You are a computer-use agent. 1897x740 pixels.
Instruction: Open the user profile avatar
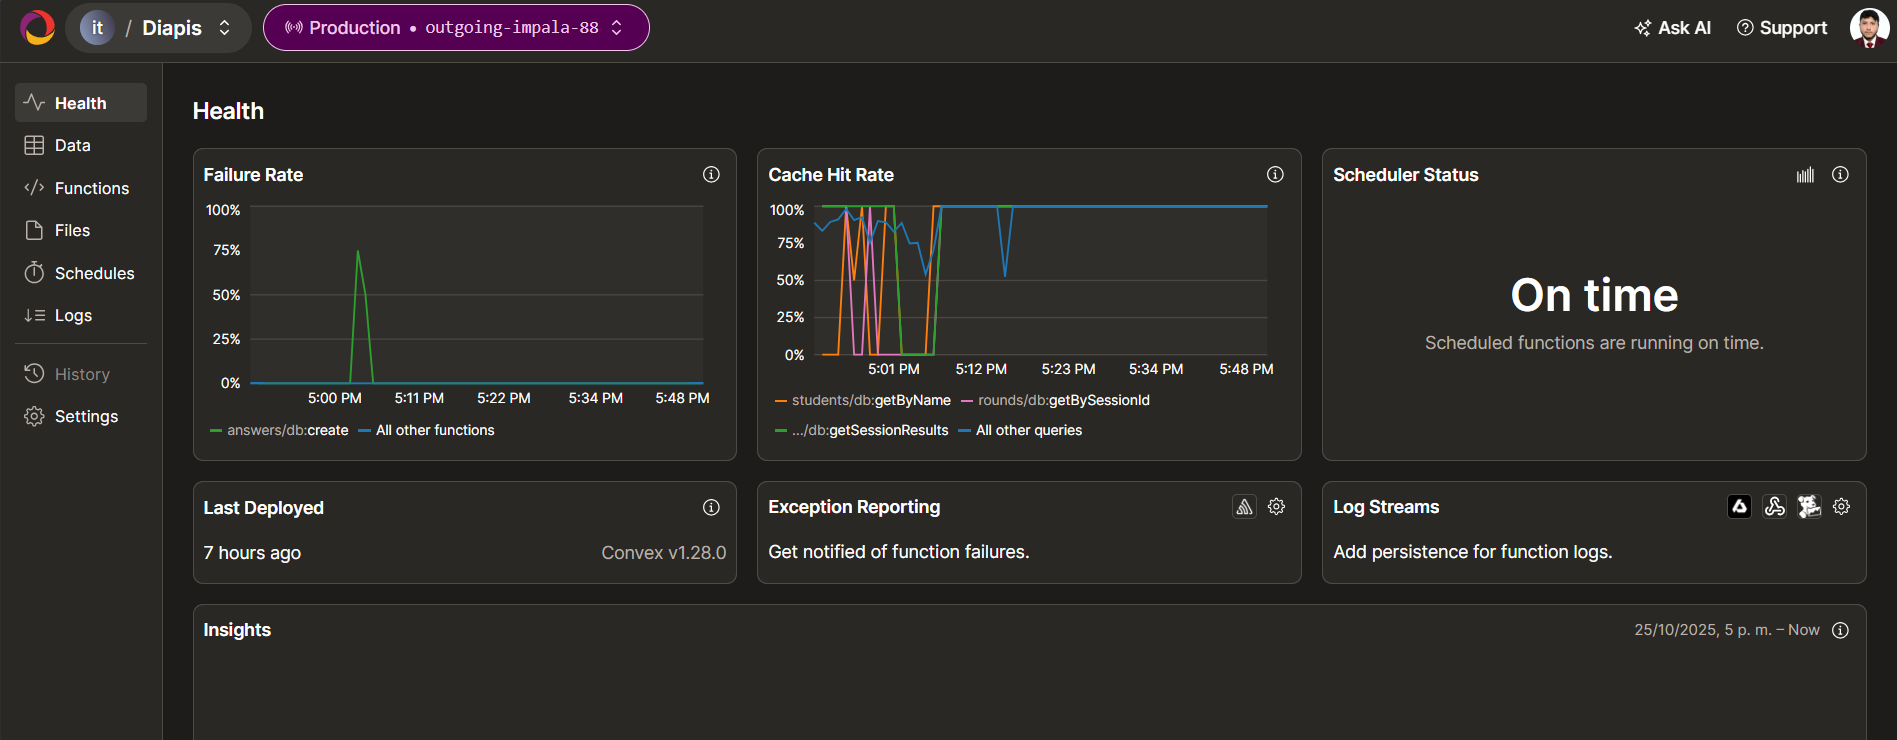pyautogui.click(x=1868, y=28)
